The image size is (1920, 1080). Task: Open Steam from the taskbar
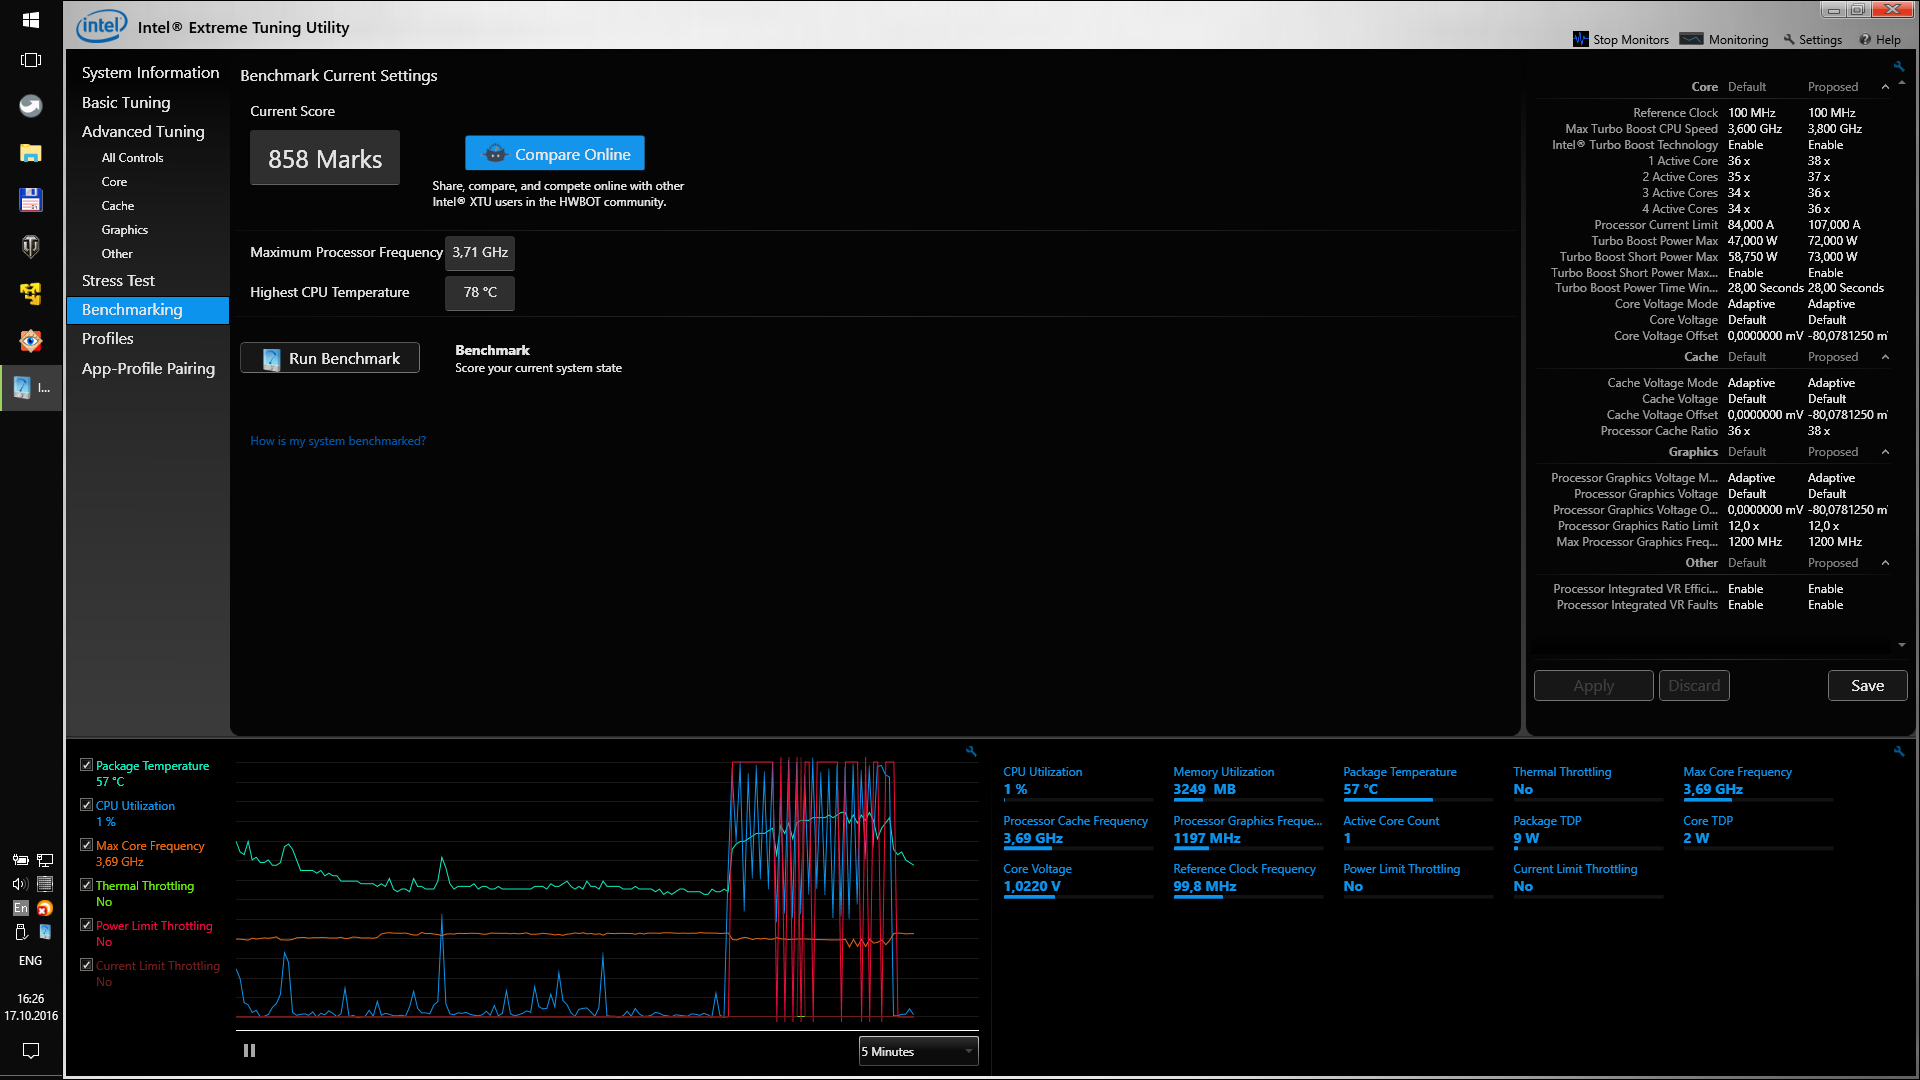31,106
